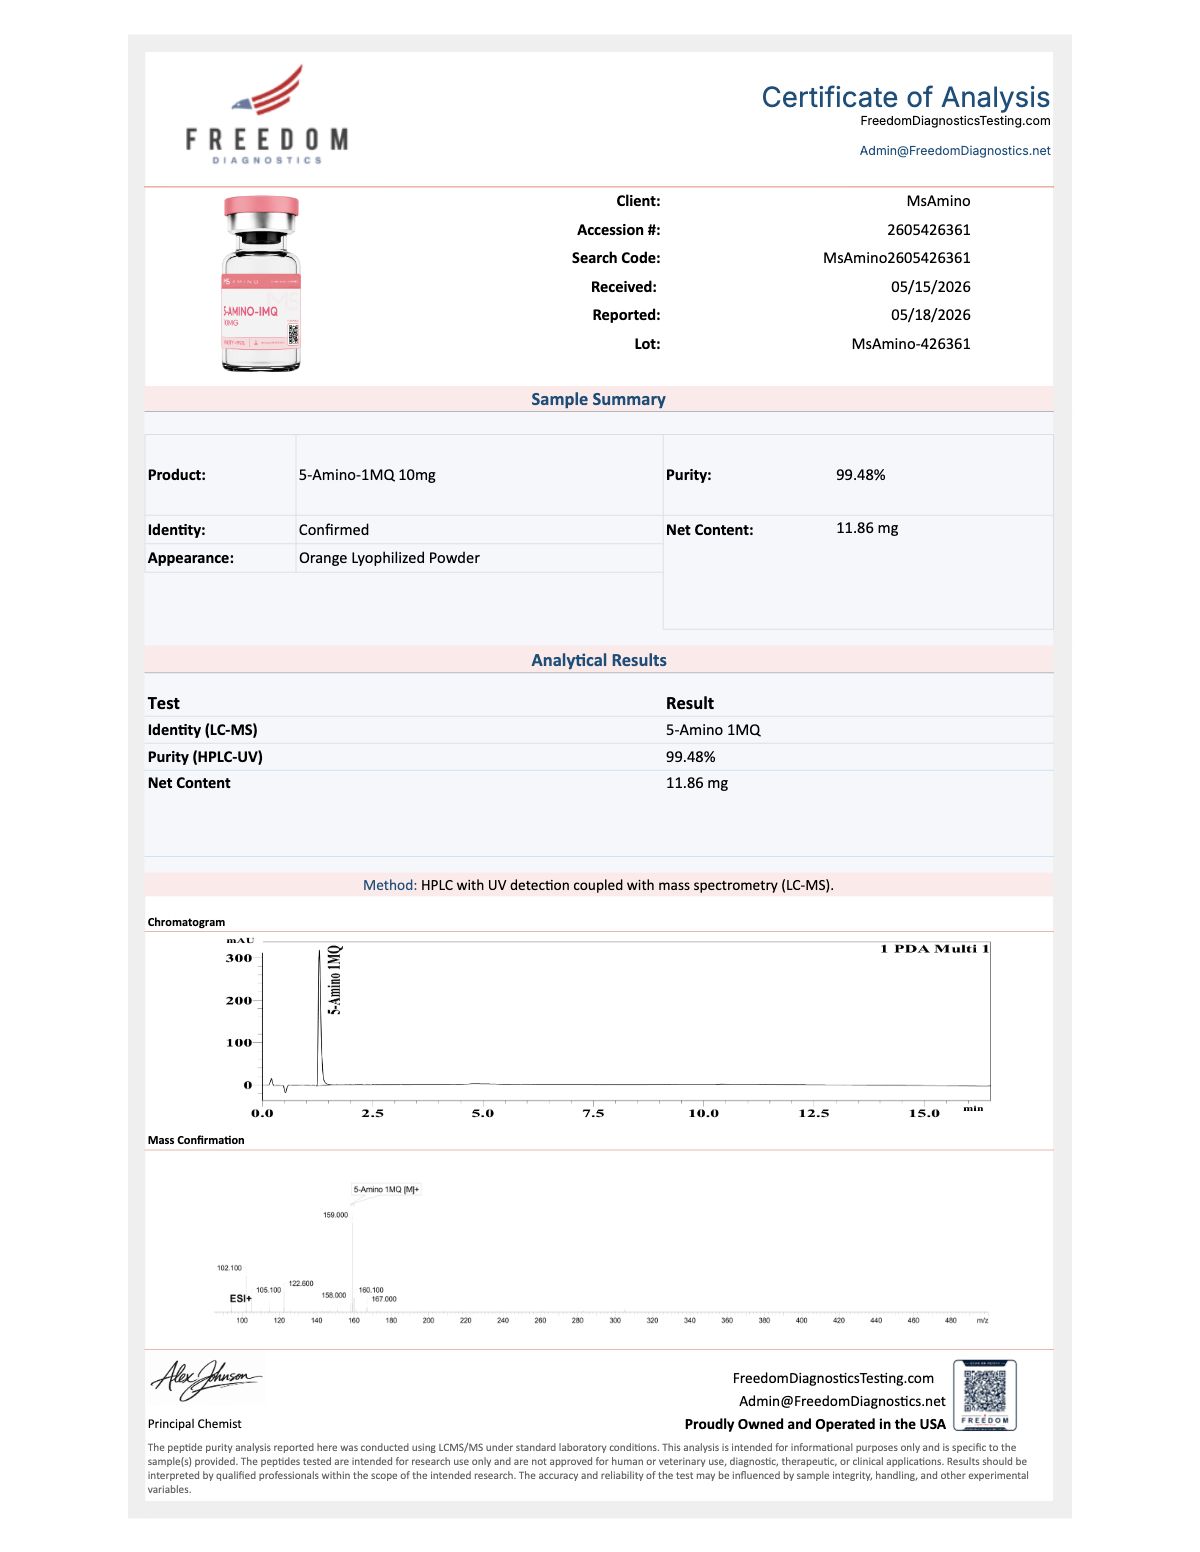Click the 5-Amino 1MQ result in Analytical Results
Screen dimensions: 1200x1552
click(x=713, y=730)
